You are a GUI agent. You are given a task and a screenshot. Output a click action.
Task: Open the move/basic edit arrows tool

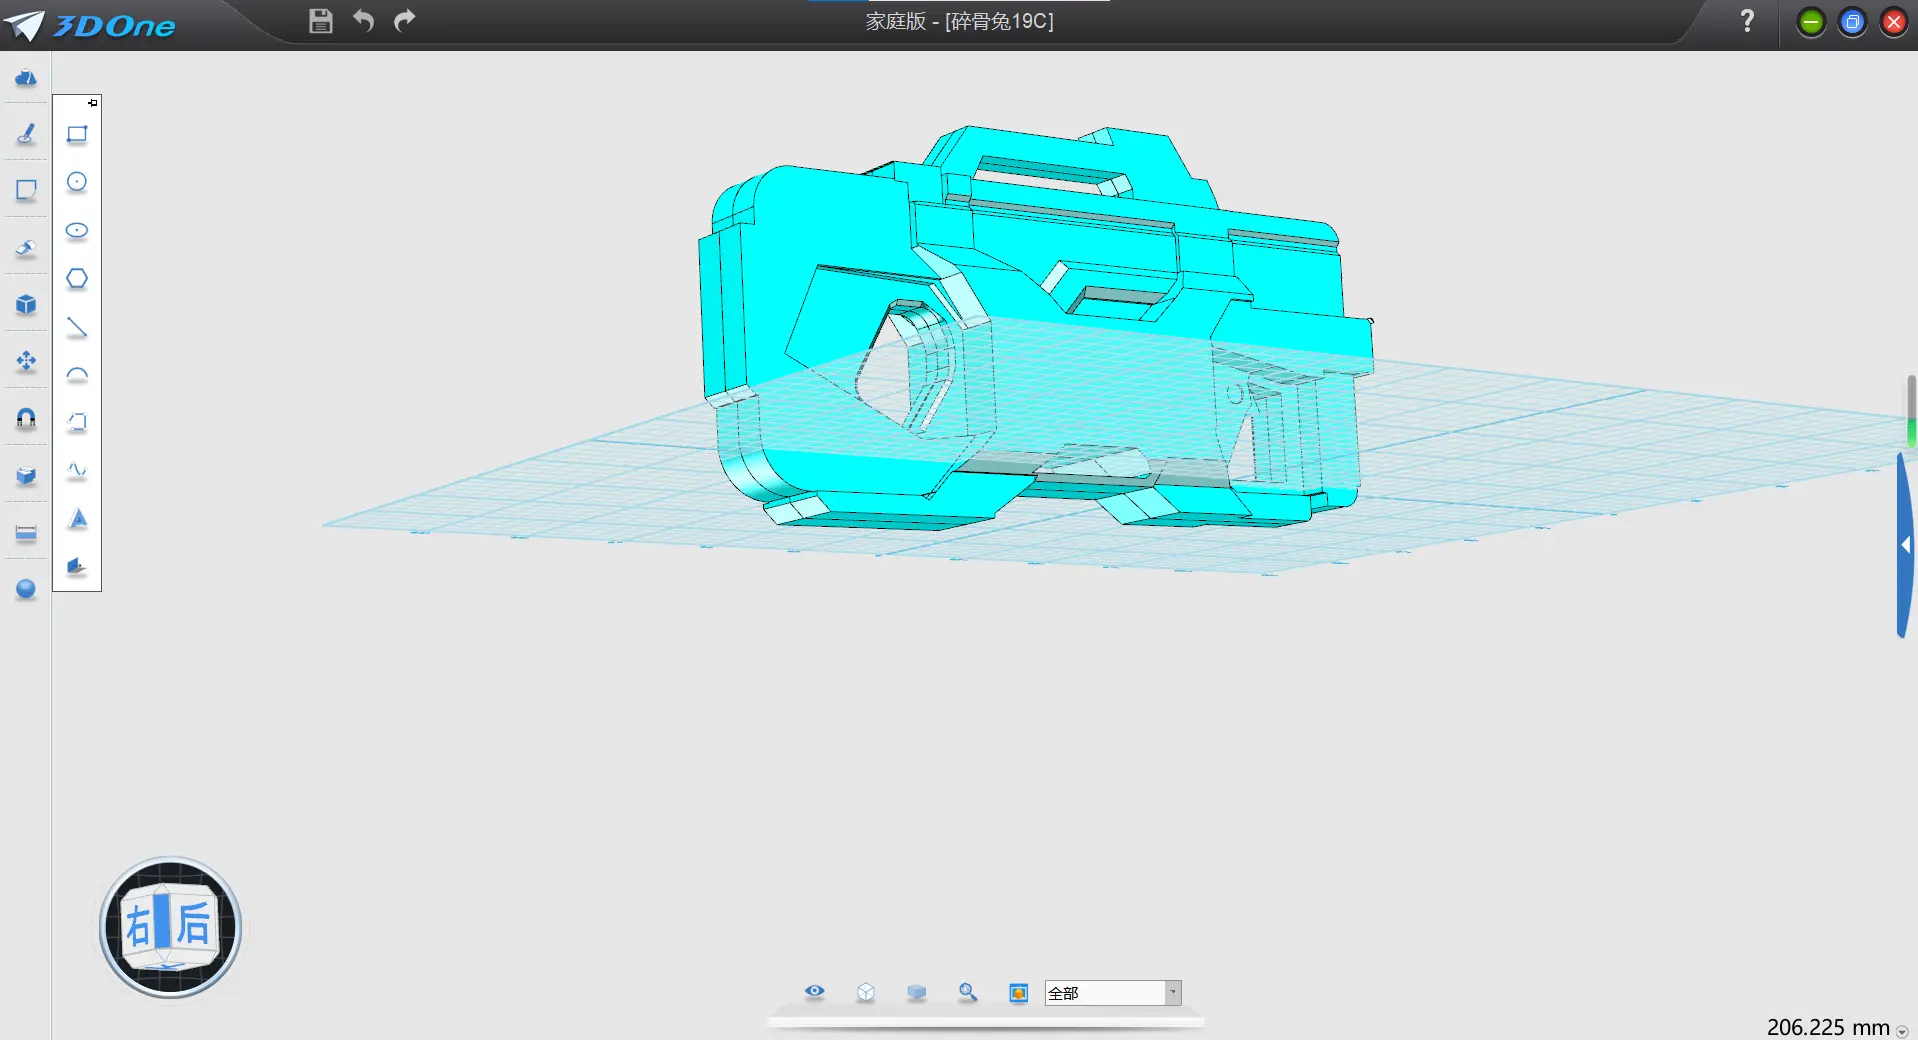[26, 361]
